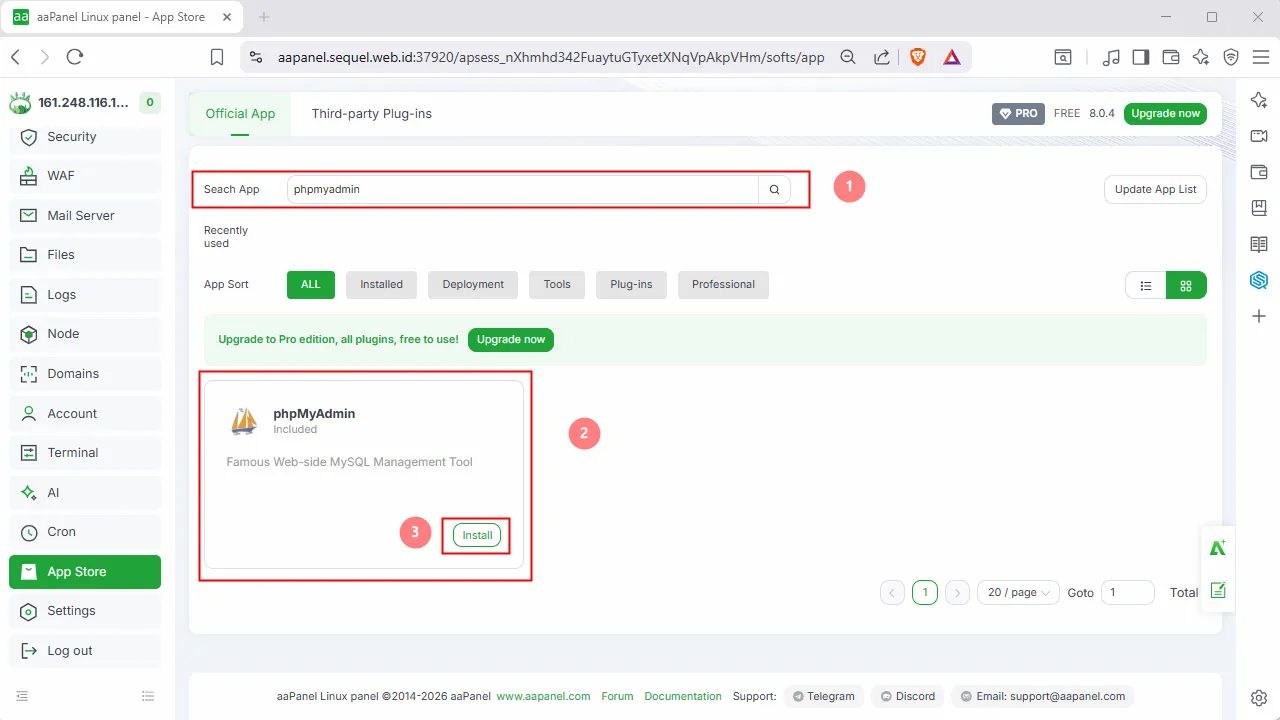Open www.aapanel.com footer link
This screenshot has width=1280, height=720.
pos(543,696)
